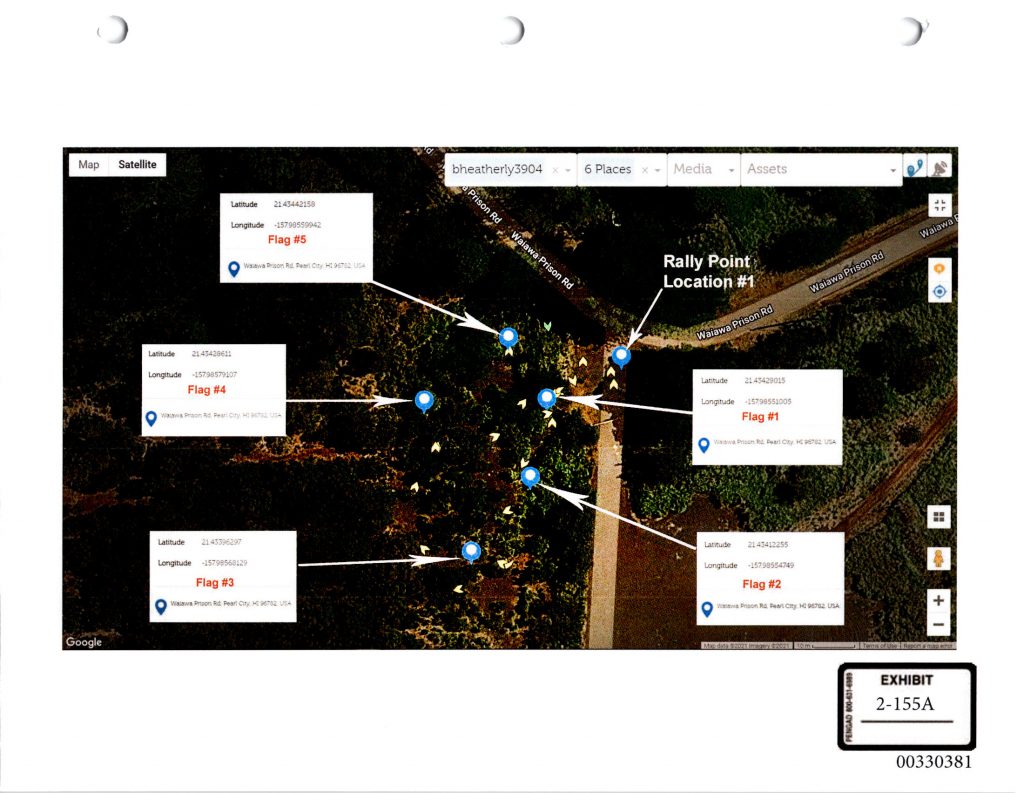
Task: Center map on my location
Action: (938, 292)
